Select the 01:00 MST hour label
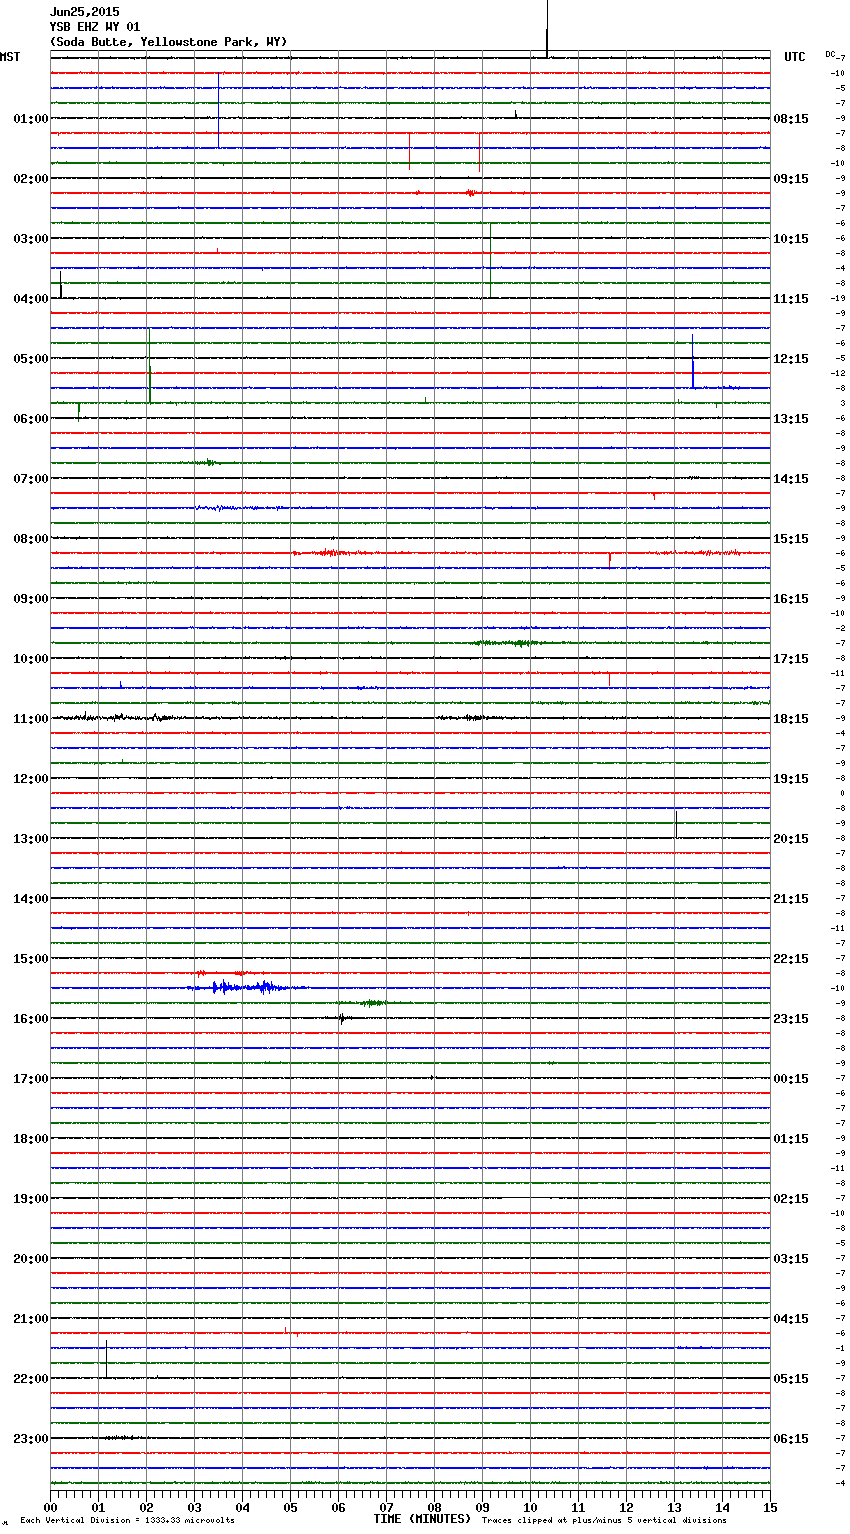 coord(31,119)
